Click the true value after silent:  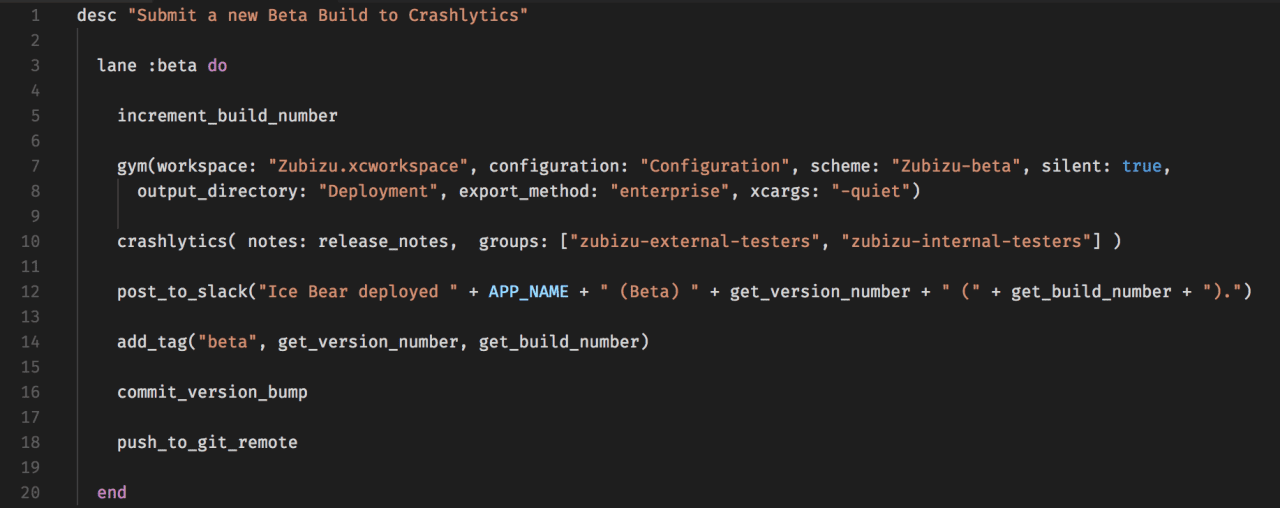click(x=1142, y=166)
